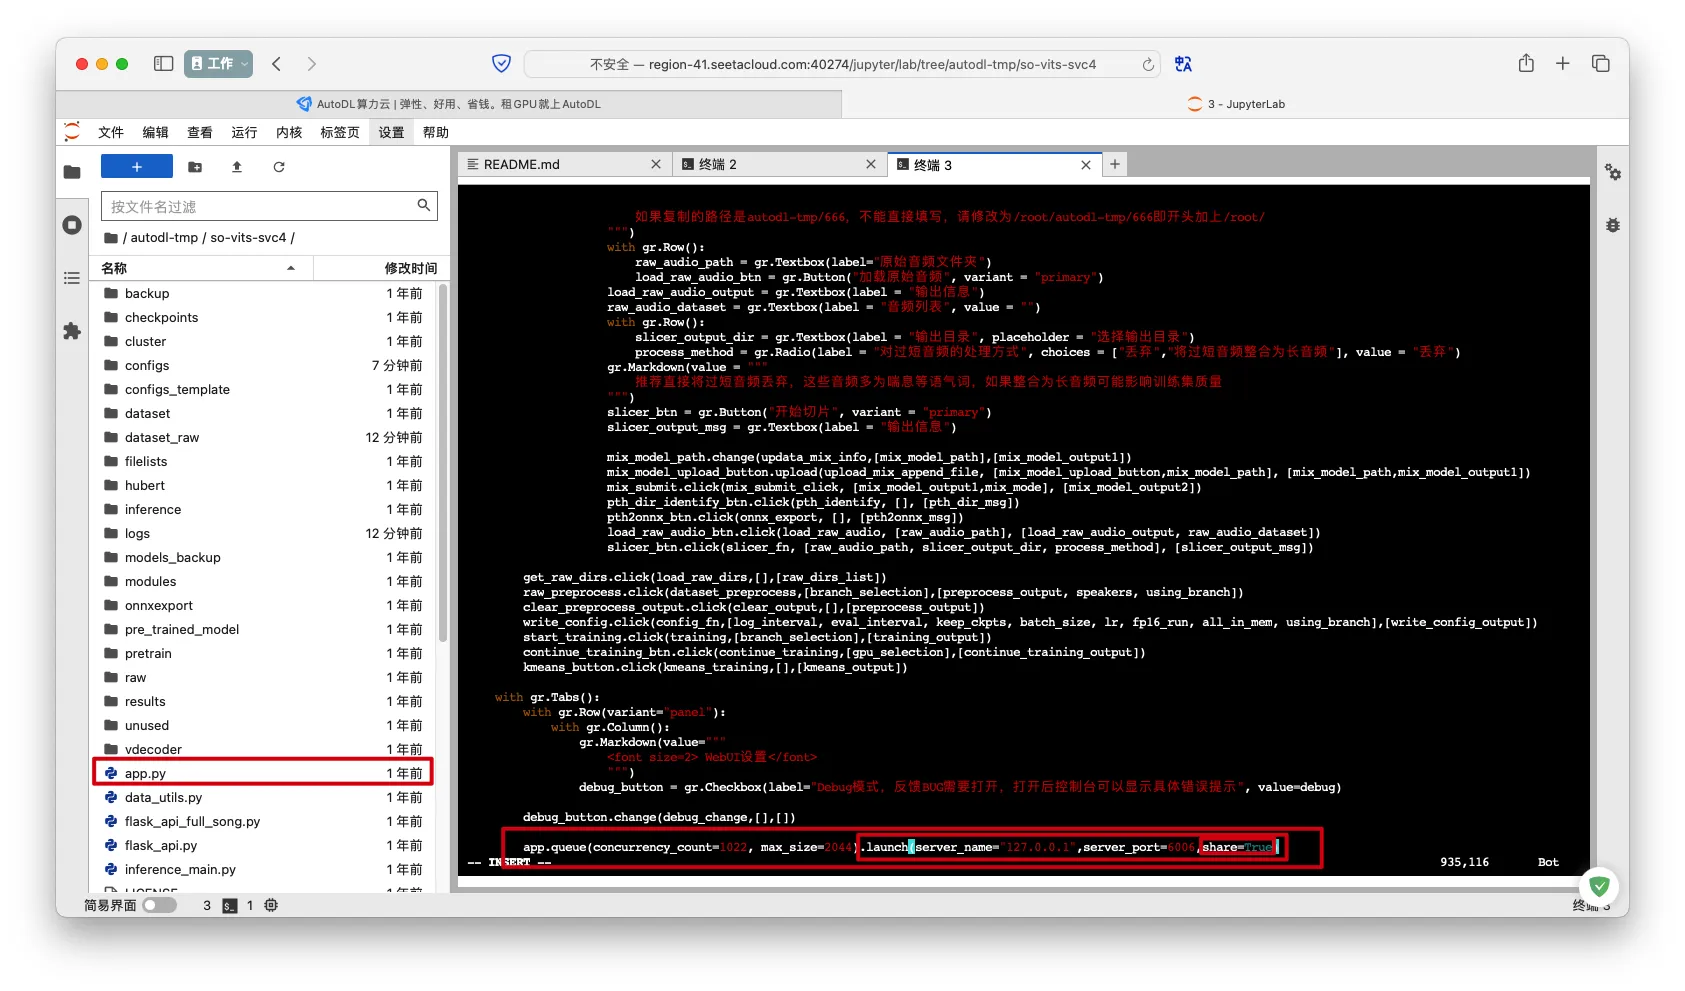Open the 文件 menu
The image size is (1685, 991).
111,132
